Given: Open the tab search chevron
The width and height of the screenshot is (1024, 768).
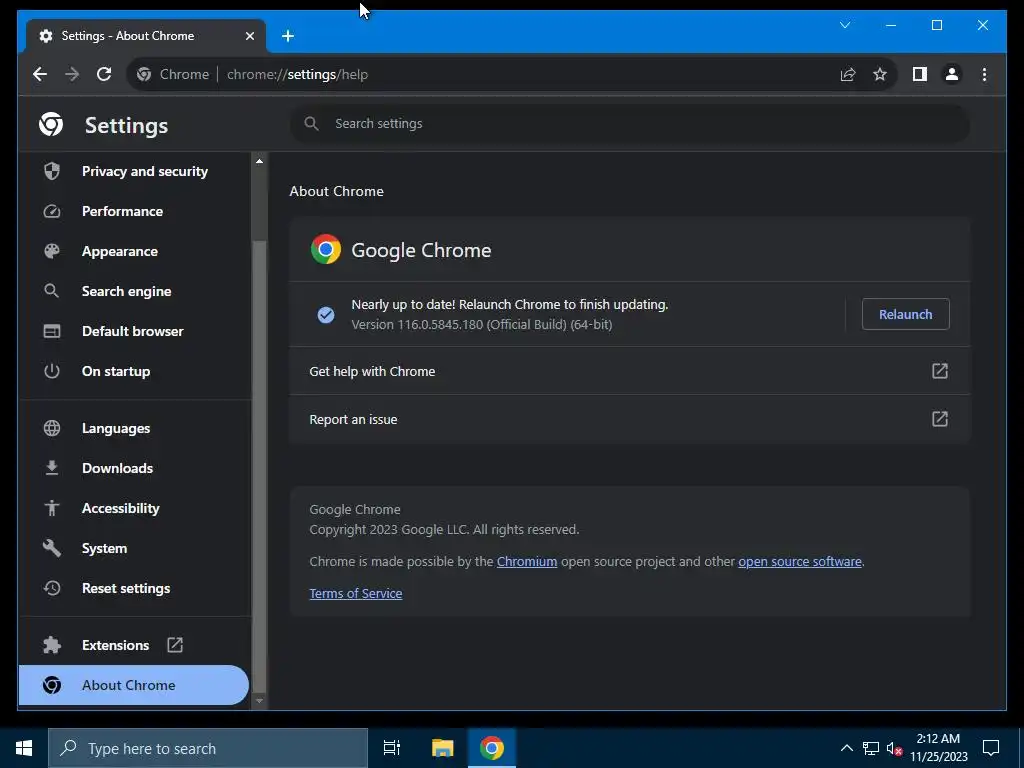Looking at the screenshot, I should [x=845, y=25].
